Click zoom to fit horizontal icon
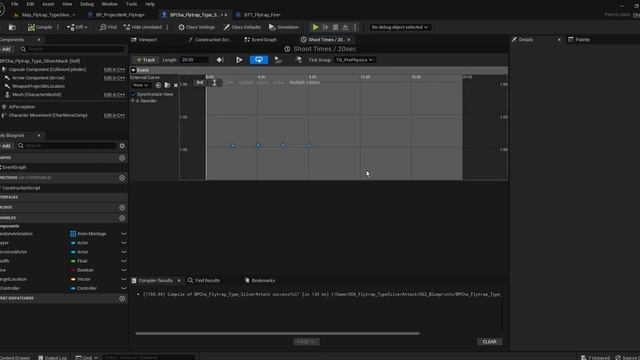 [x=200, y=83]
